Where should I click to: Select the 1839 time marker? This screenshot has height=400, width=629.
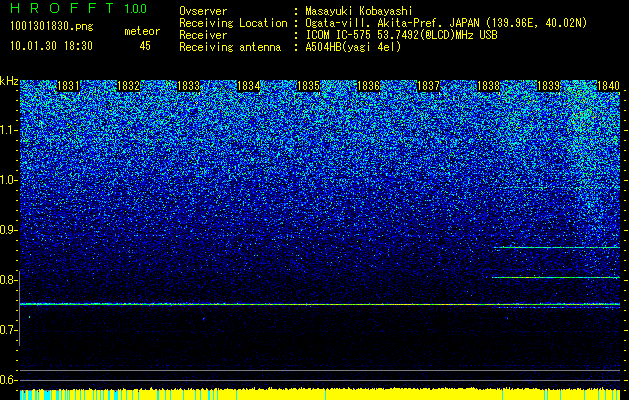[x=548, y=86]
